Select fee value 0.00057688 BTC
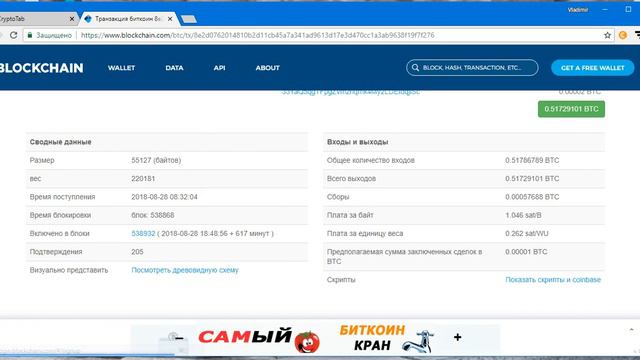The image size is (640, 360). pos(532,197)
